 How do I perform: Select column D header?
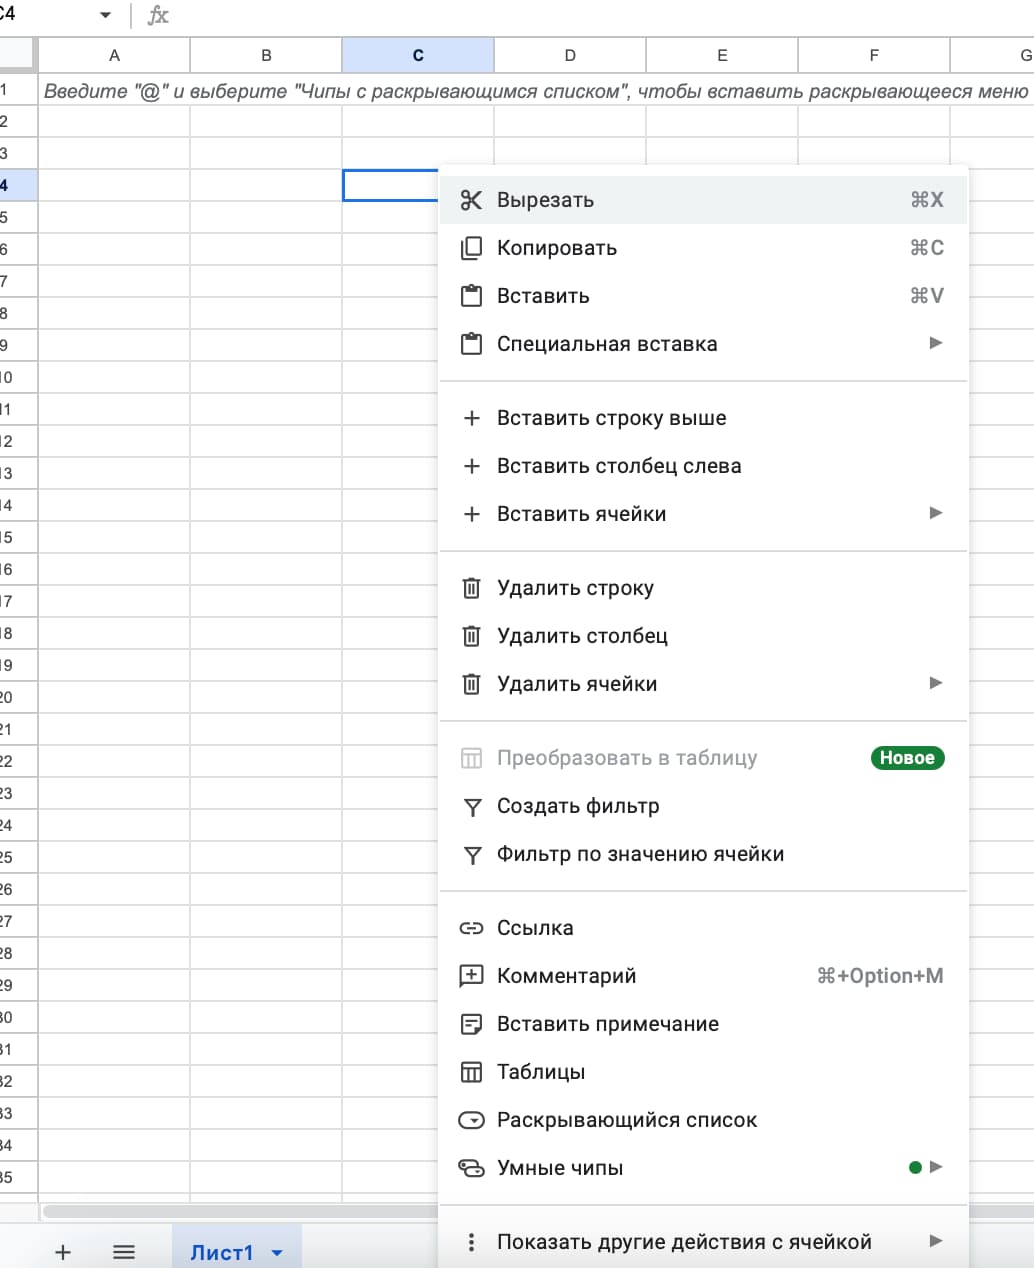[x=570, y=56]
